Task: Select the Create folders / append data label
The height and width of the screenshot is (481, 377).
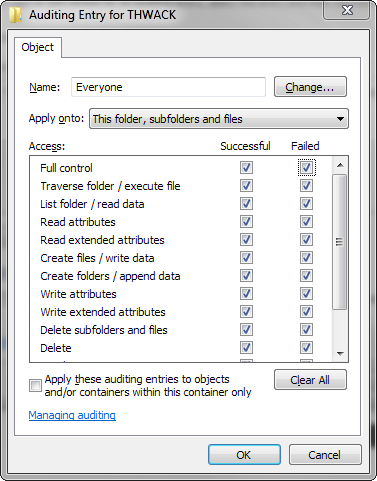Action: (110, 276)
